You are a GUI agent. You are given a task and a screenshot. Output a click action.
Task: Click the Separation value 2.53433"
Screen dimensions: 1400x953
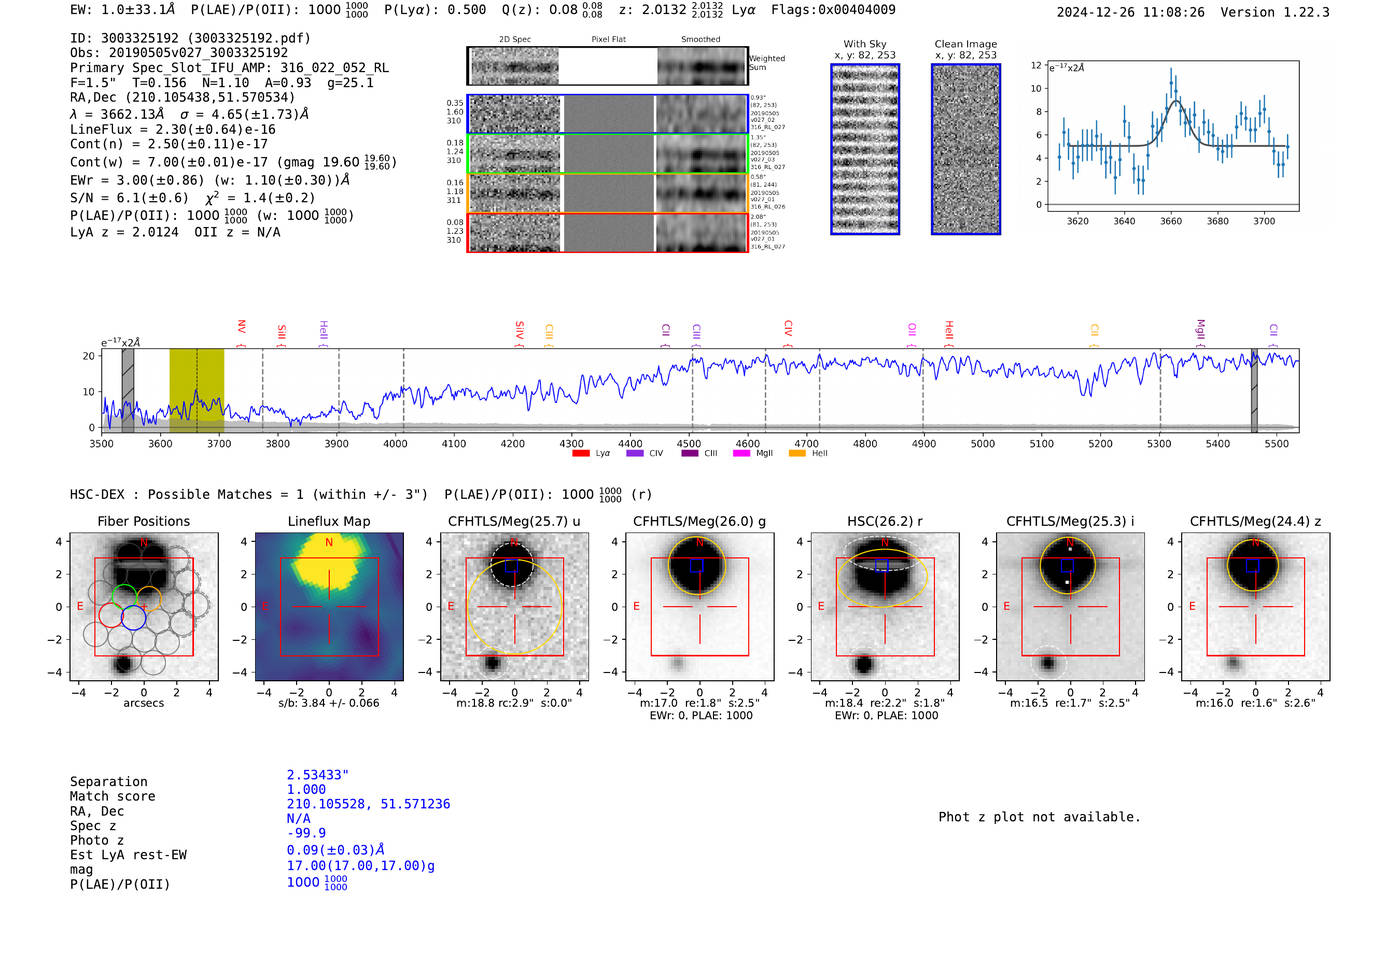click(318, 775)
